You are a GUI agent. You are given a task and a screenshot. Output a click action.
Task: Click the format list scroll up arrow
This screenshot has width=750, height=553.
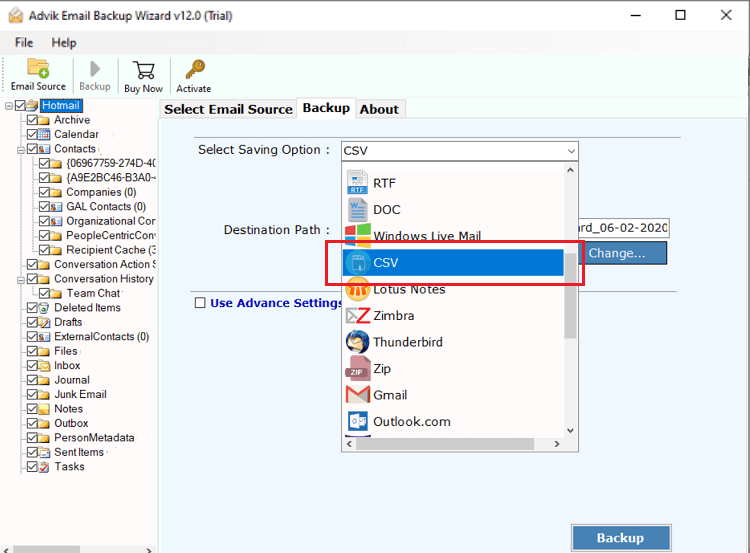(570, 170)
